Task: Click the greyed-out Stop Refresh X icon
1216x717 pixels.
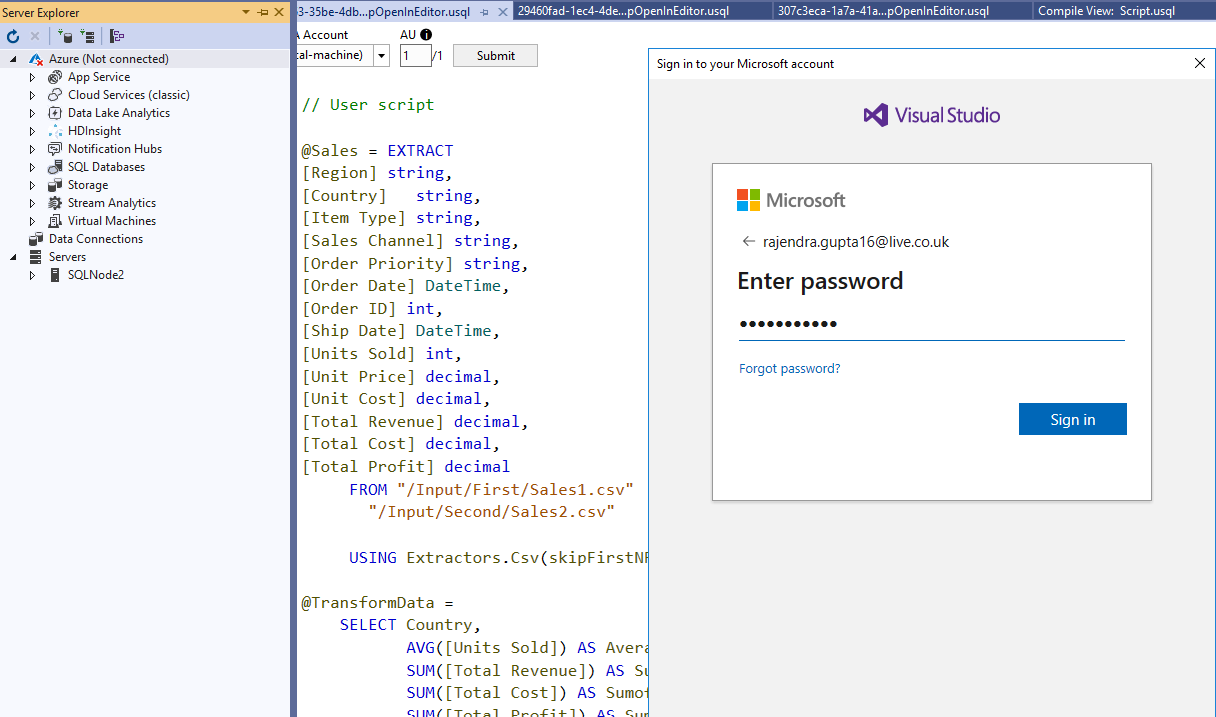Action: click(35, 36)
